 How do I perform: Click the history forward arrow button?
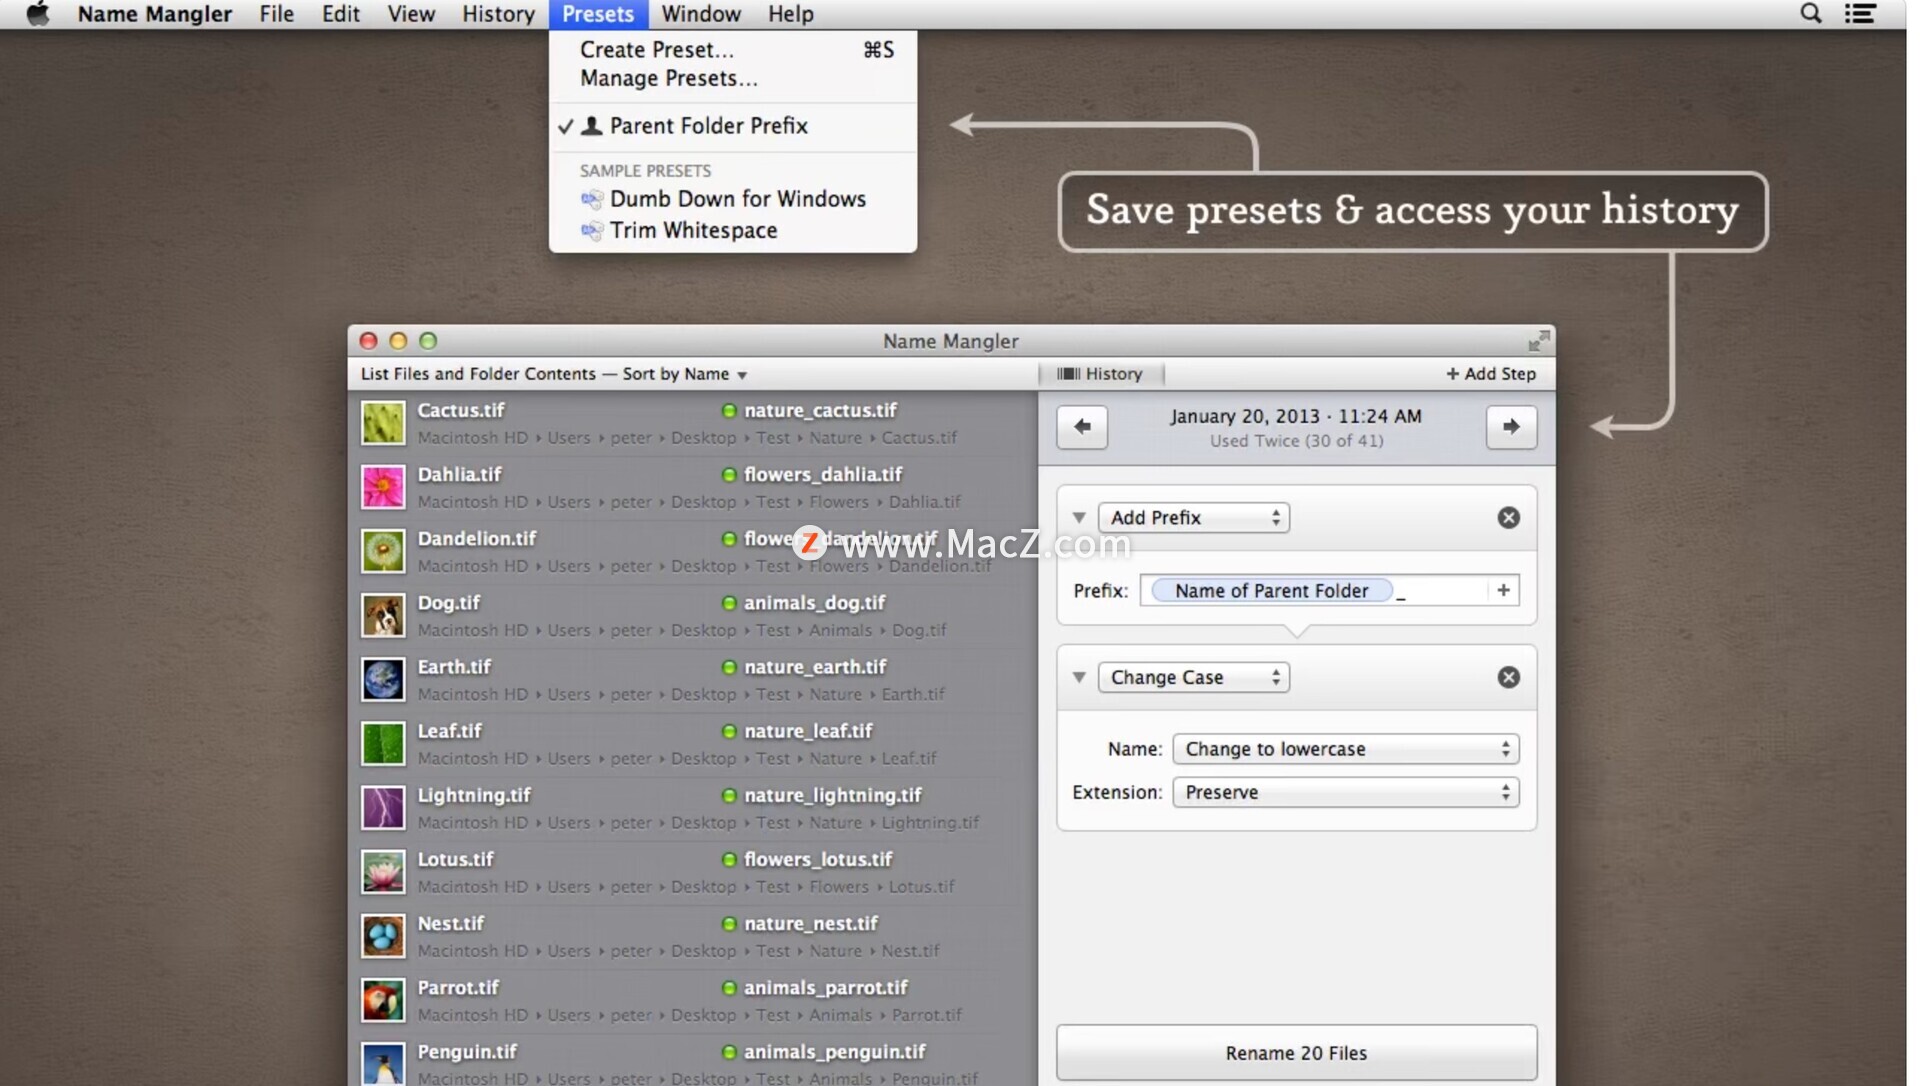coord(1511,427)
